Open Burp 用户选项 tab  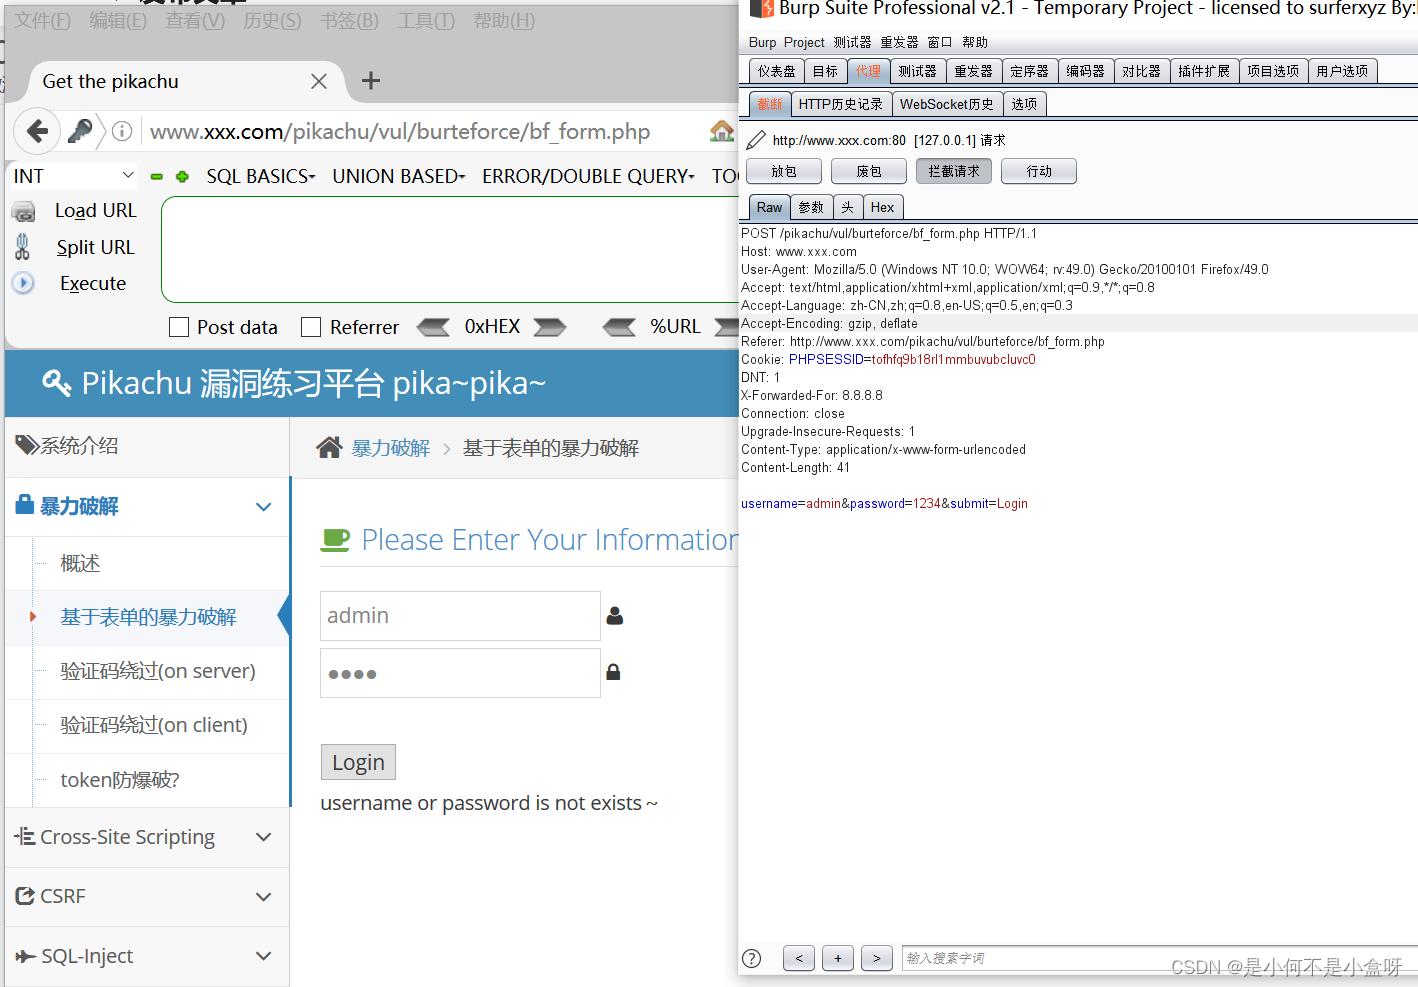point(1342,71)
